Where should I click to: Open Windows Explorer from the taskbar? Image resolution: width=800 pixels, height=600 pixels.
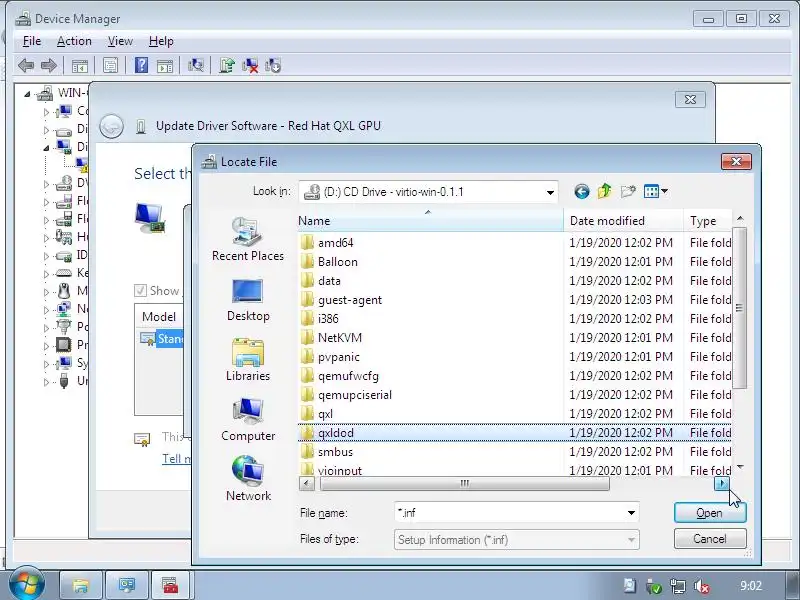tap(81, 585)
